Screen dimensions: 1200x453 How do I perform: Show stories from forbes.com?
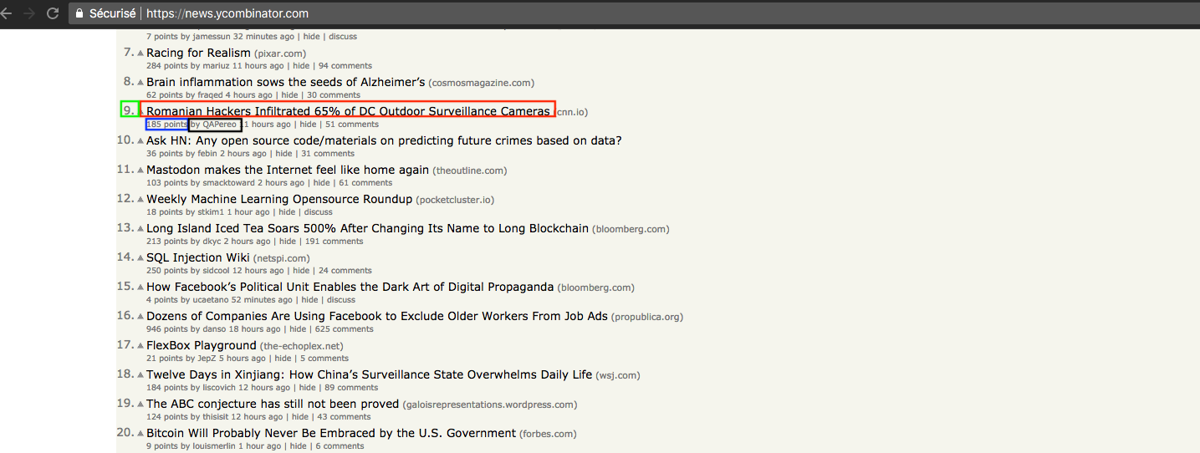coord(548,434)
